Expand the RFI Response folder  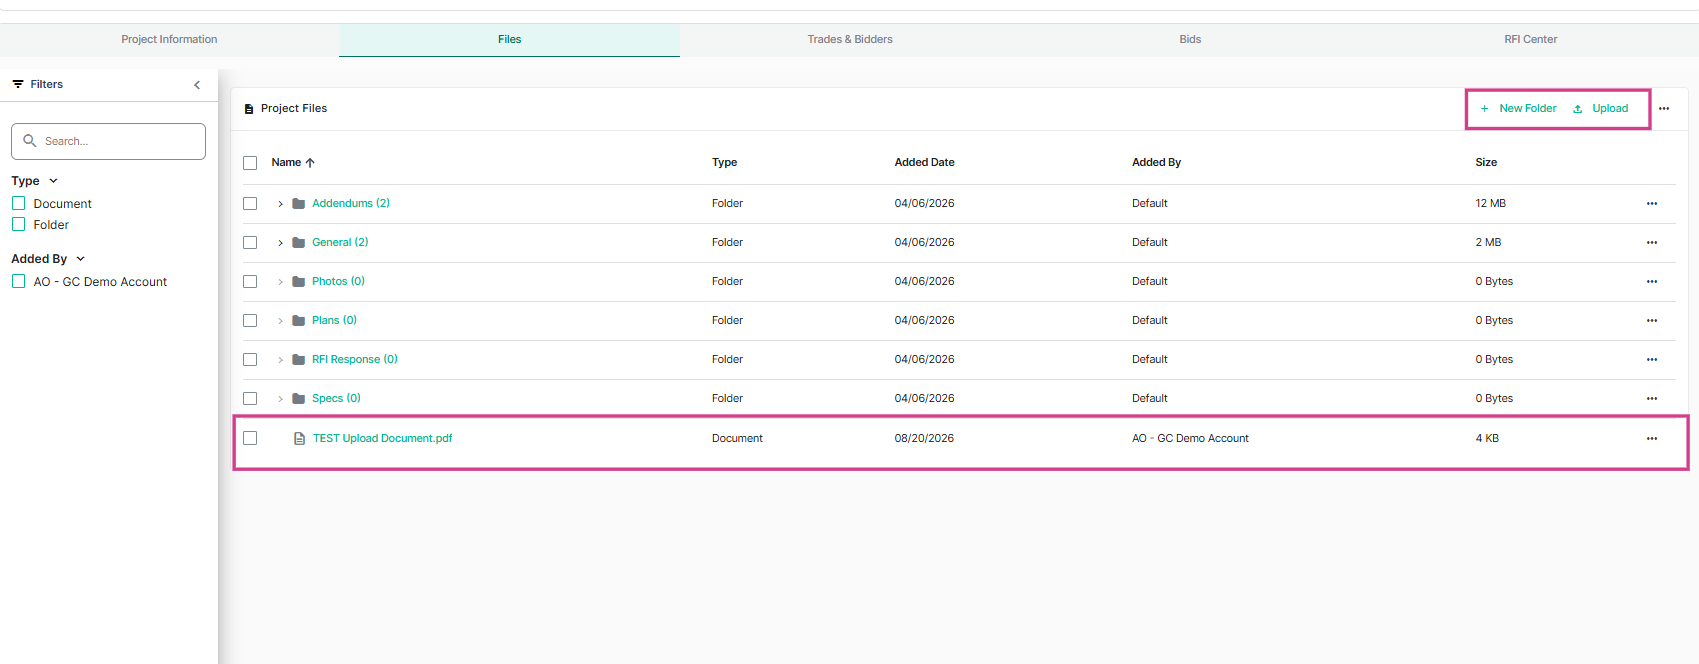click(x=280, y=360)
